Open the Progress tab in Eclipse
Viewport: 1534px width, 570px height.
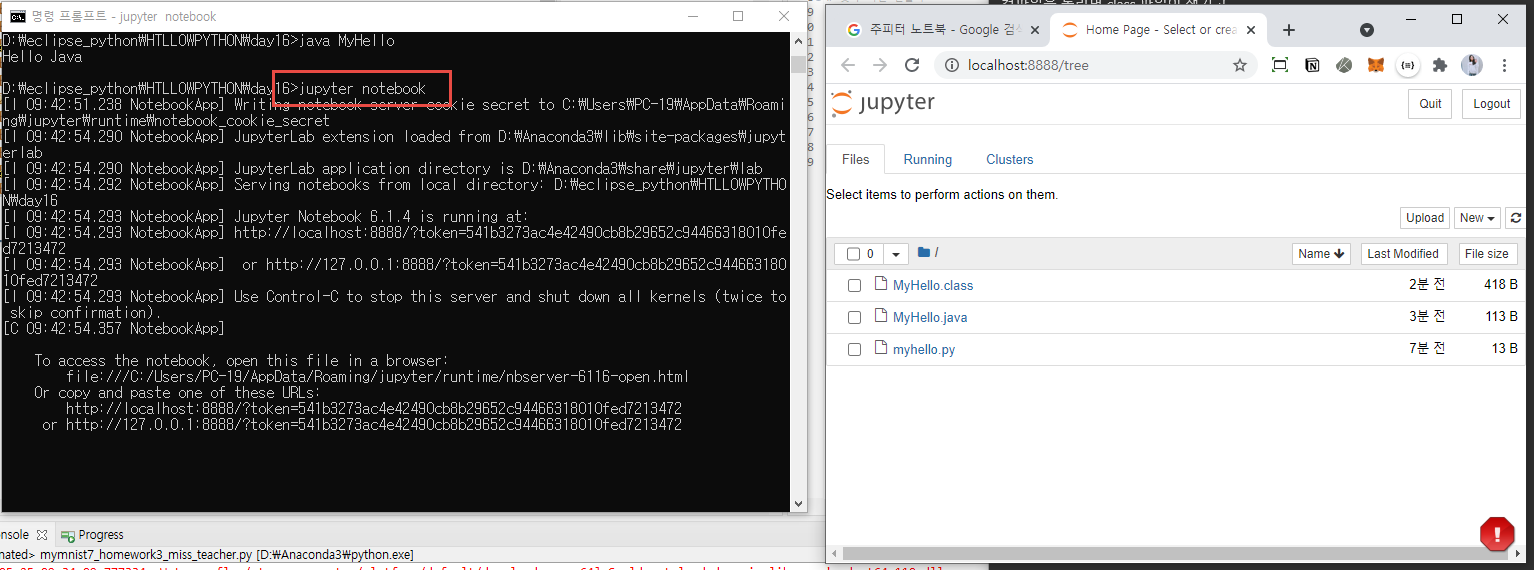click(92, 535)
